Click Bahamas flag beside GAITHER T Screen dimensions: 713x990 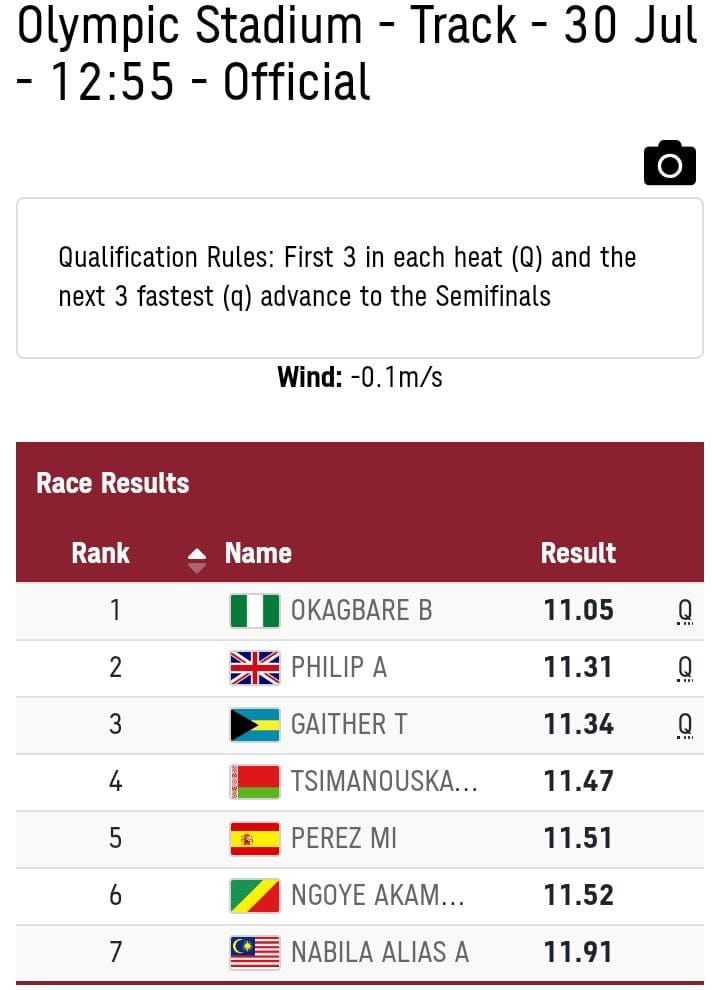255,725
